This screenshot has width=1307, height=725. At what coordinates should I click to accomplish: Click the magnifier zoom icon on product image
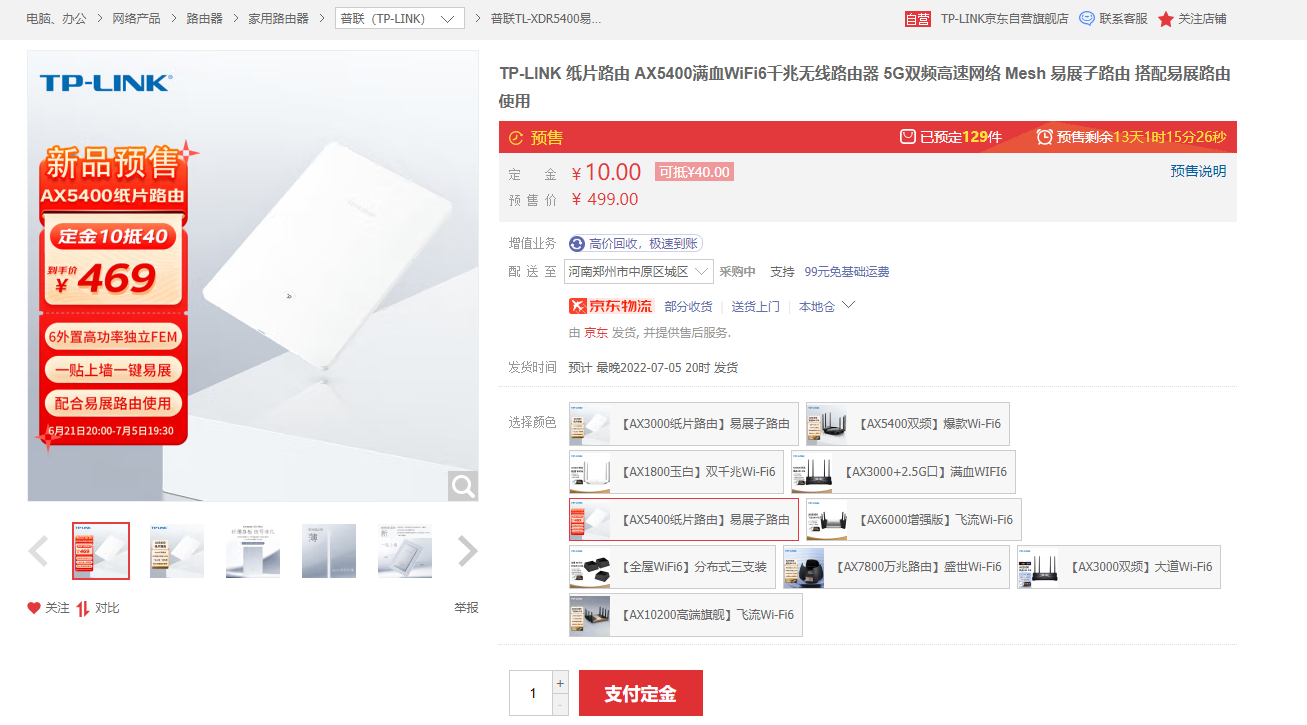pos(463,486)
